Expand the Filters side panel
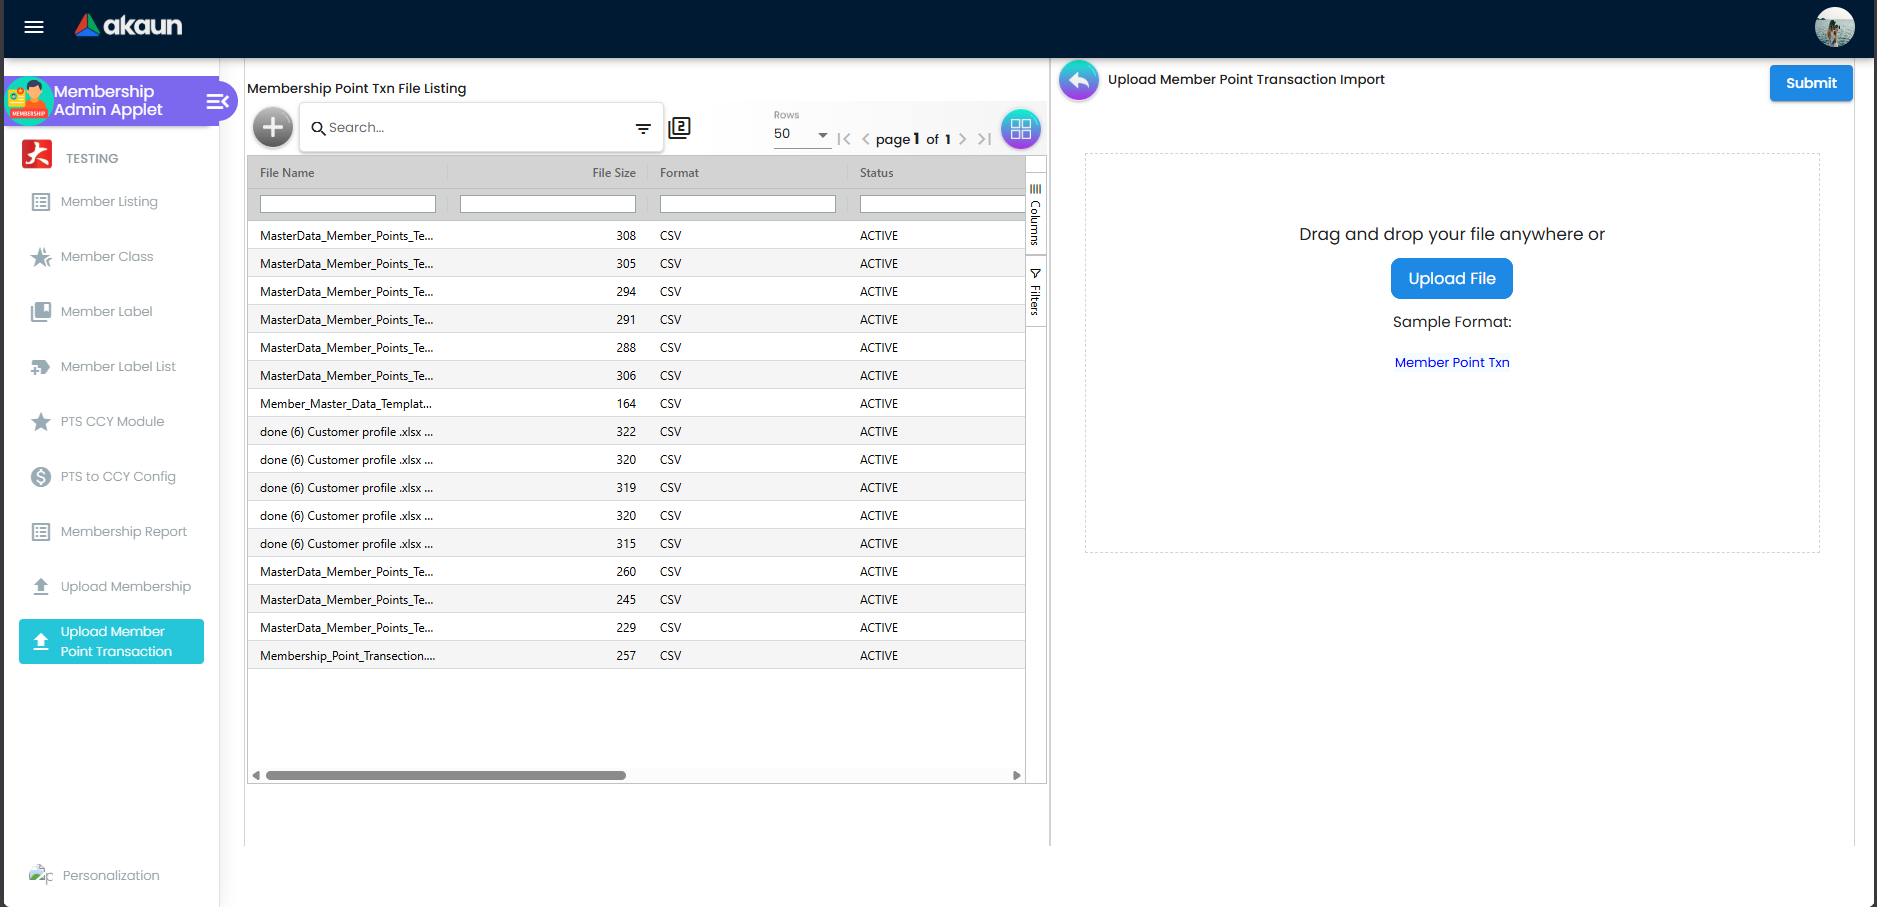Viewport: 1877px width, 907px height. click(x=1035, y=292)
